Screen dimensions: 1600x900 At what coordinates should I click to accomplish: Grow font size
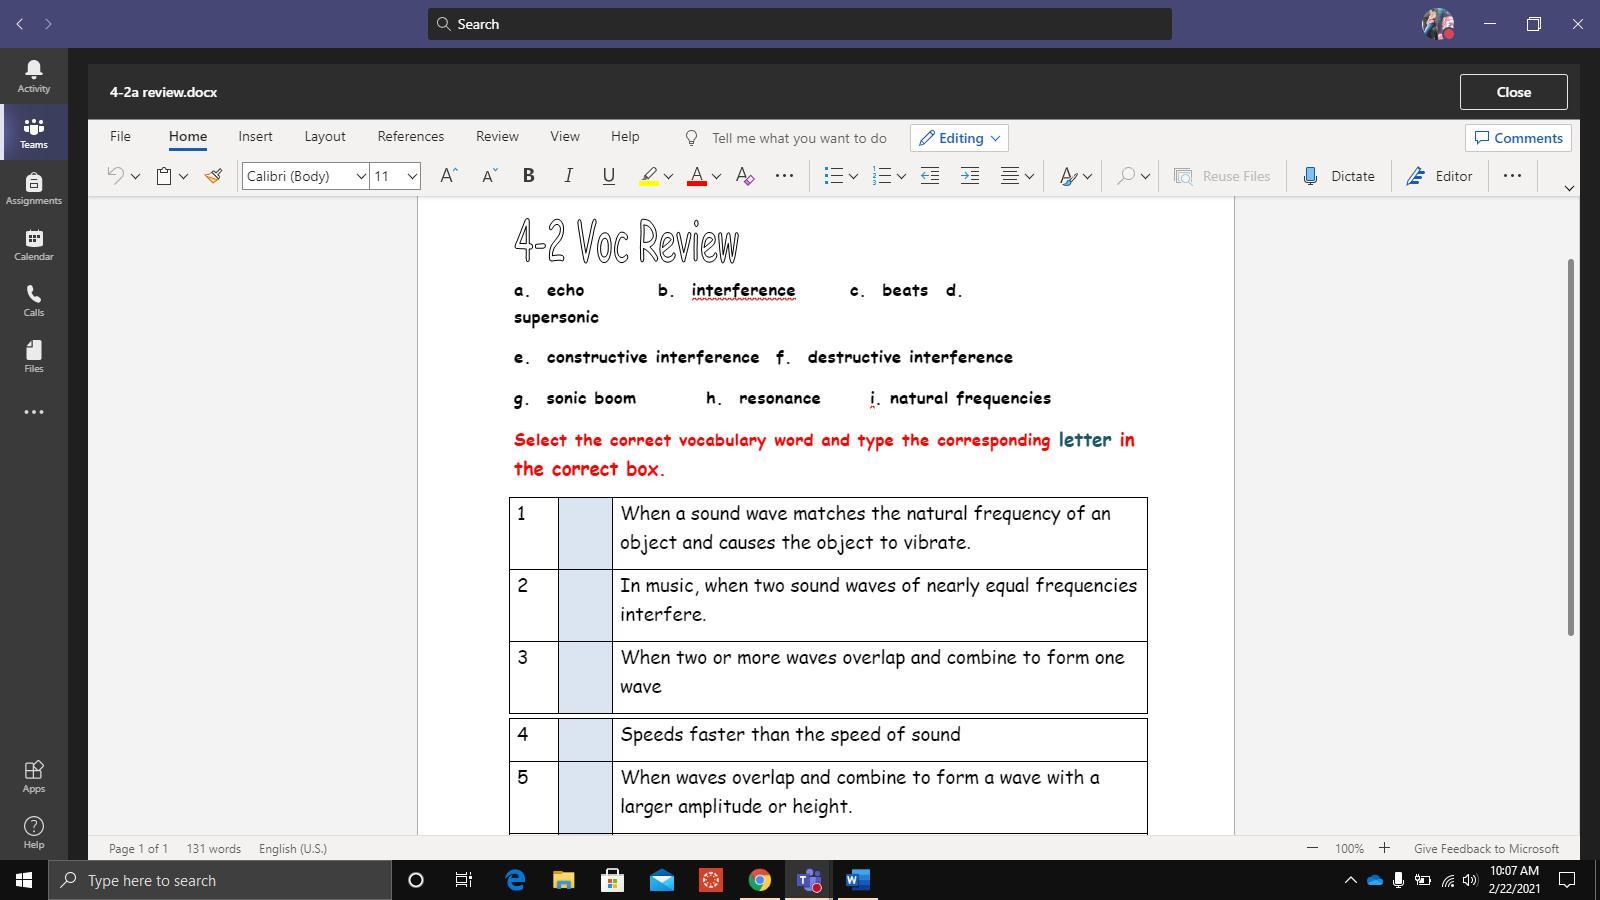[449, 176]
